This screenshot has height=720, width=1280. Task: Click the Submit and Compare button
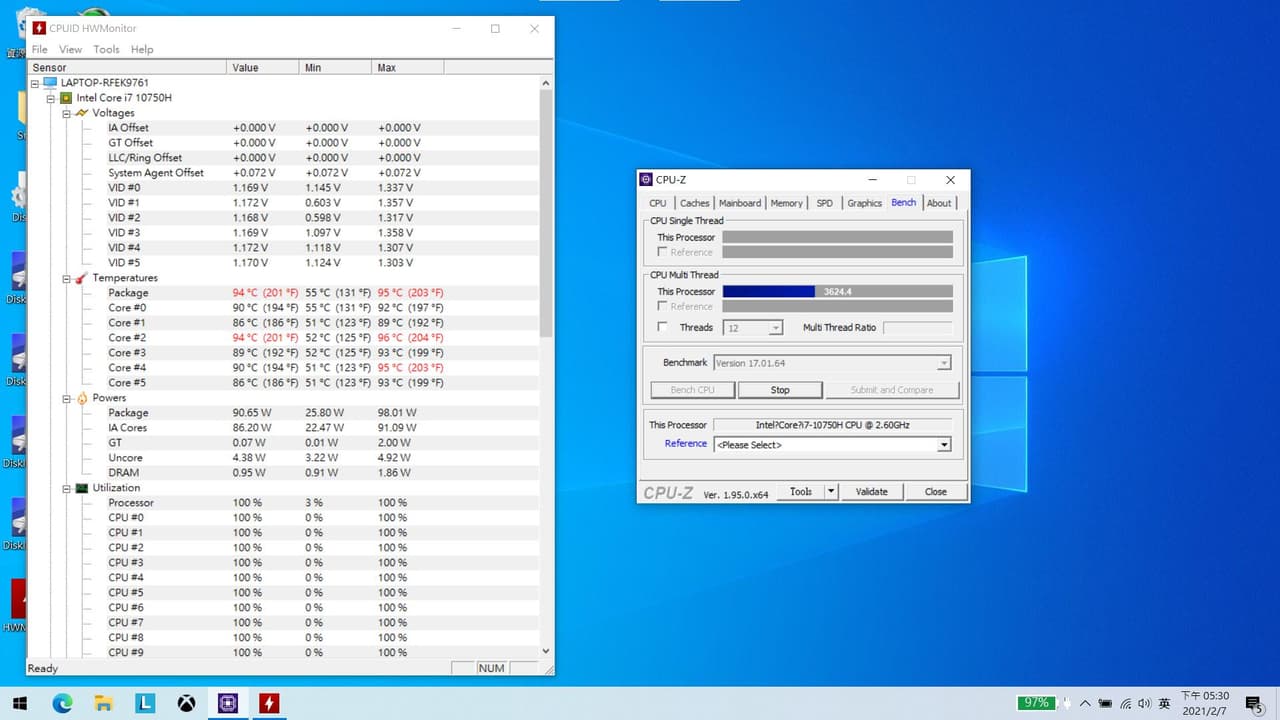click(x=892, y=390)
